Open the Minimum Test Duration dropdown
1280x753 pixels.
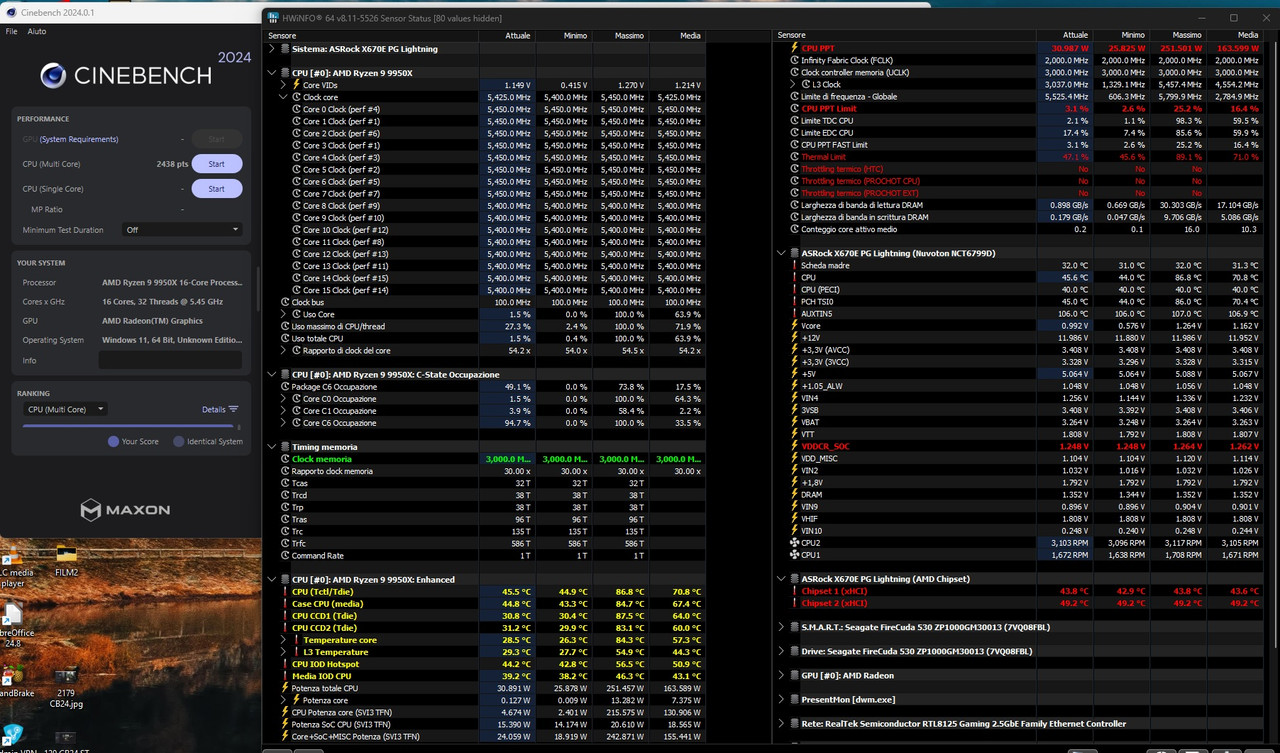click(182, 230)
